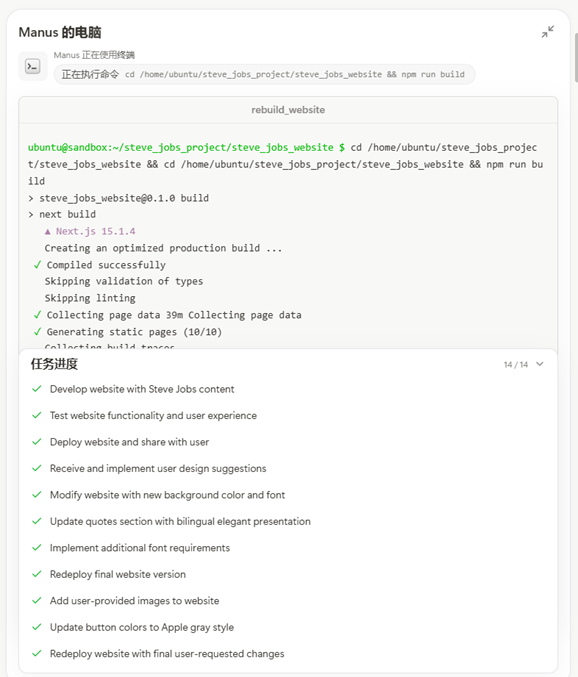Click checkmark beside Redeploy final website version

pos(37,574)
